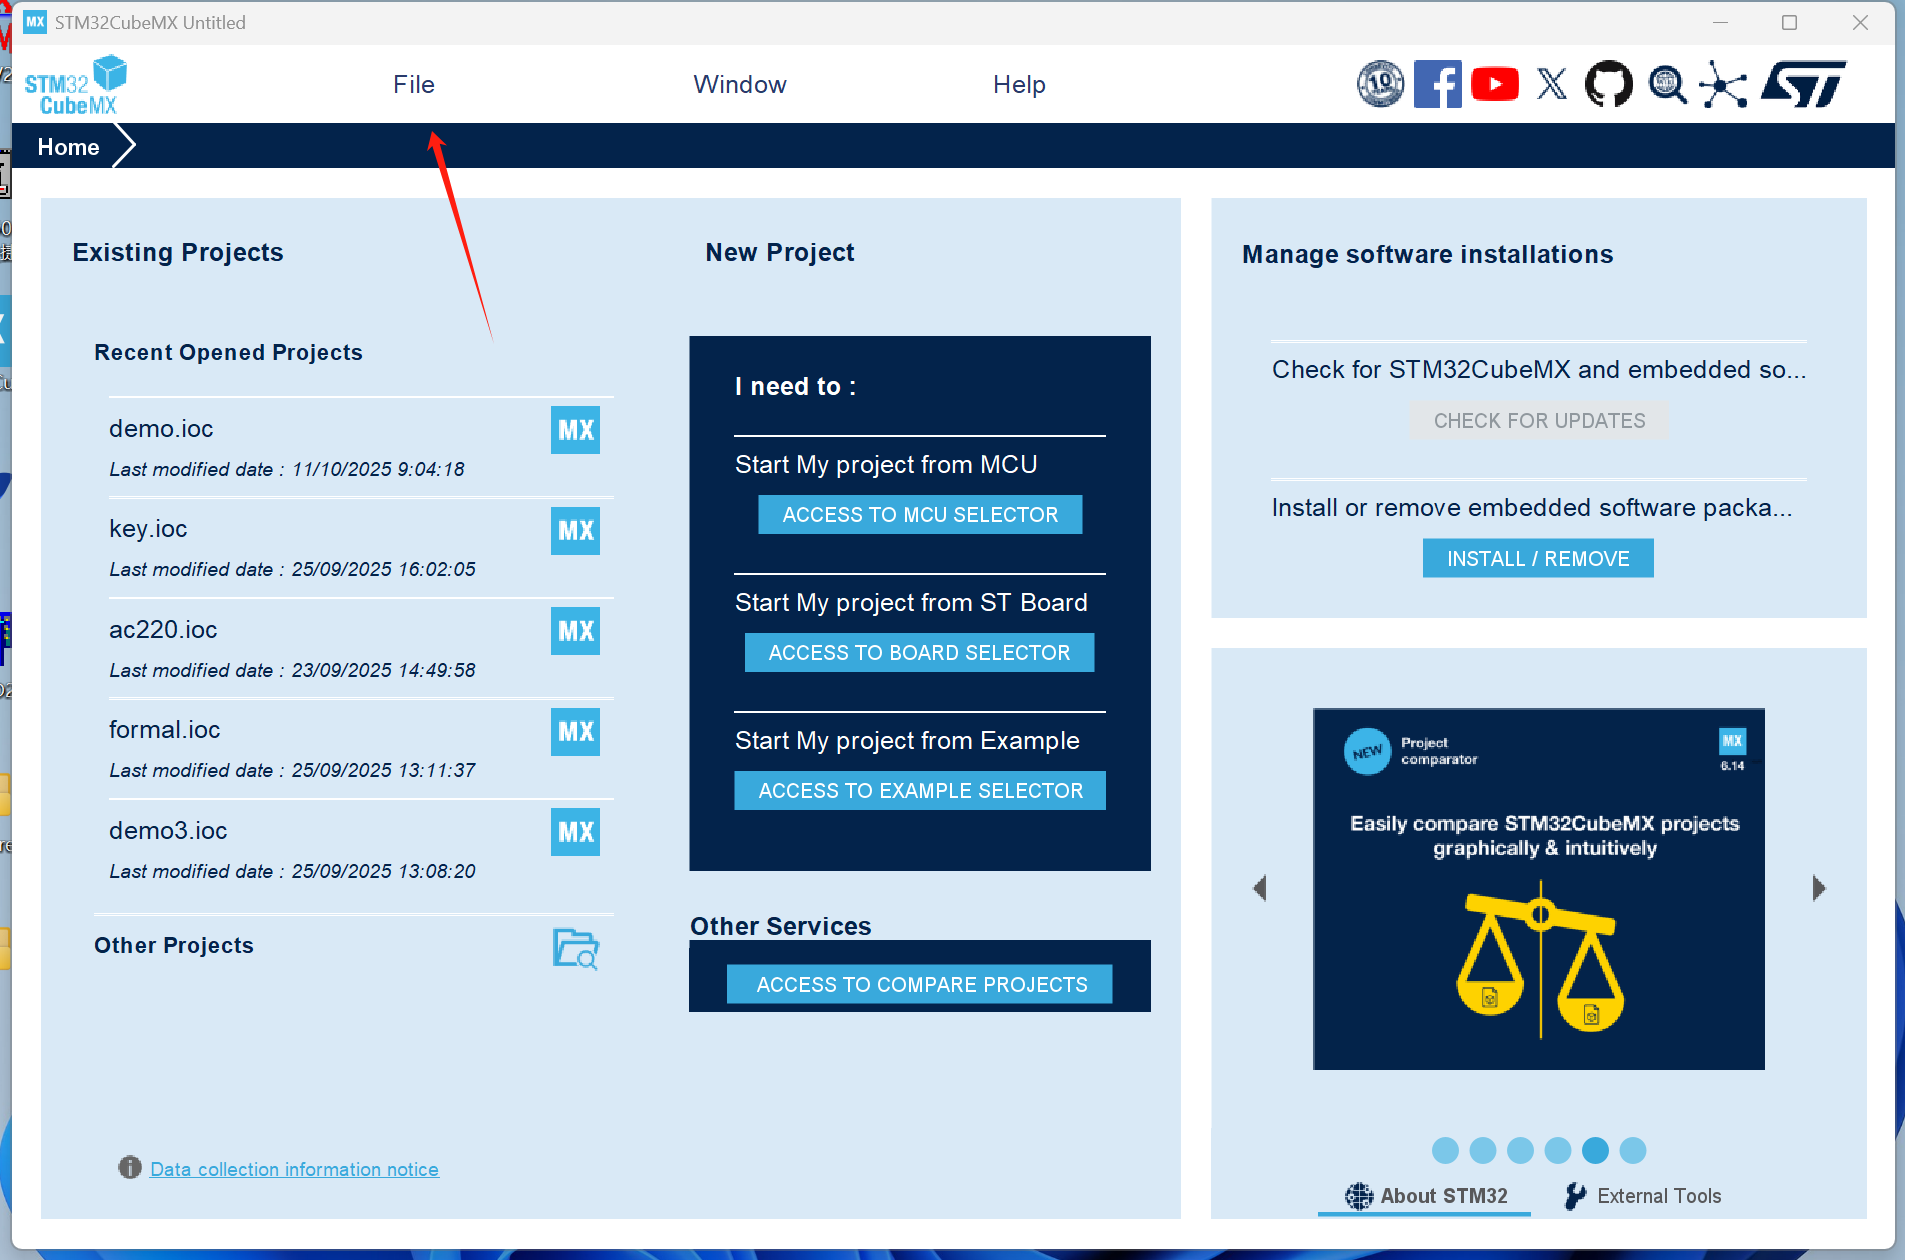
Task: Click INSTALL / REMOVE button
Action: [1538, 559]
